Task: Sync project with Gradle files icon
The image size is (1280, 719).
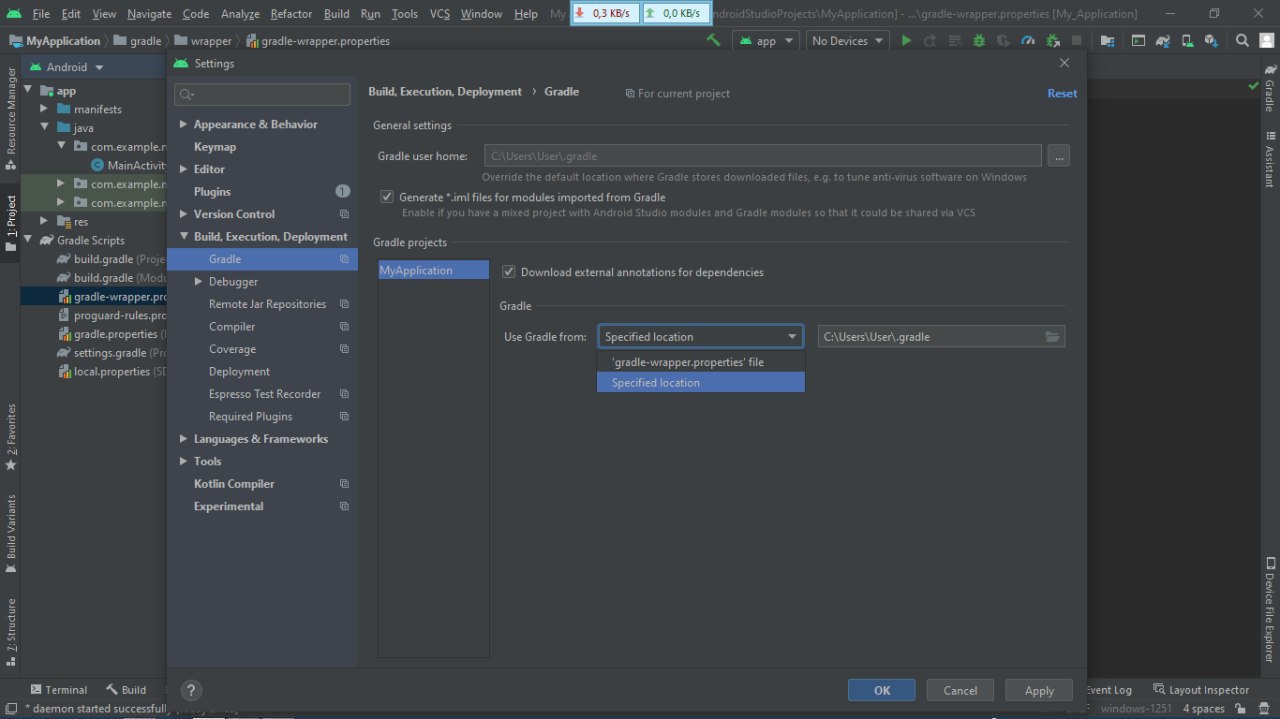Action: pyautogui.click(x=1163, y=41)
